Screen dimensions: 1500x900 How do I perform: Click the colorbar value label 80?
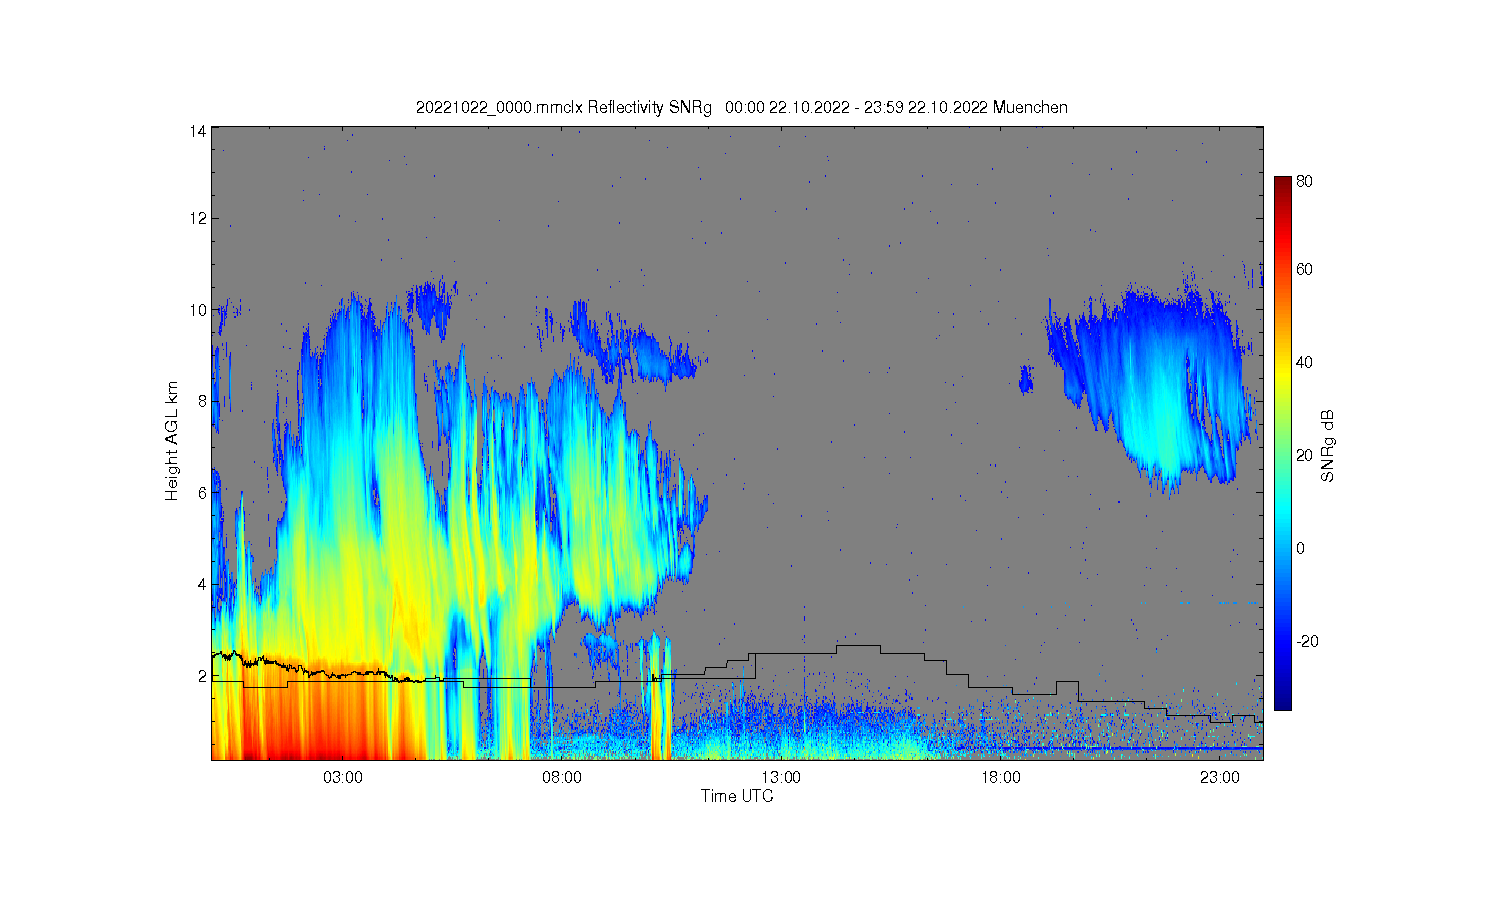point(1304,182)
